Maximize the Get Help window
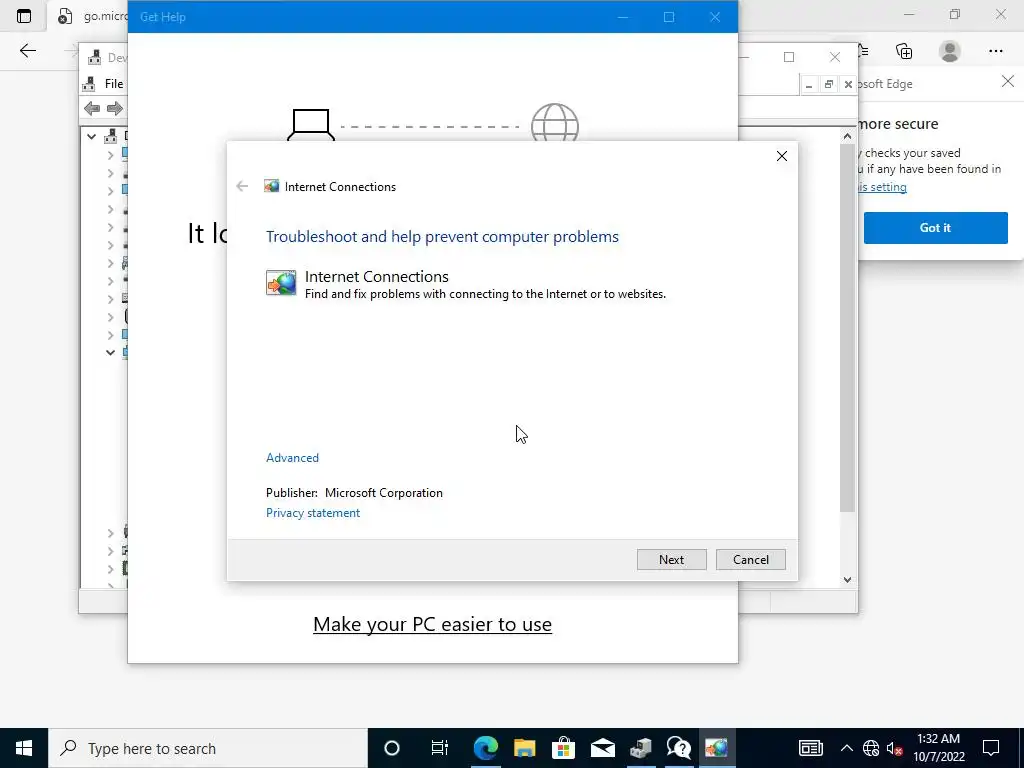Image resolution: width=1024 pixels, height=768 pixels. click(669, 17)
